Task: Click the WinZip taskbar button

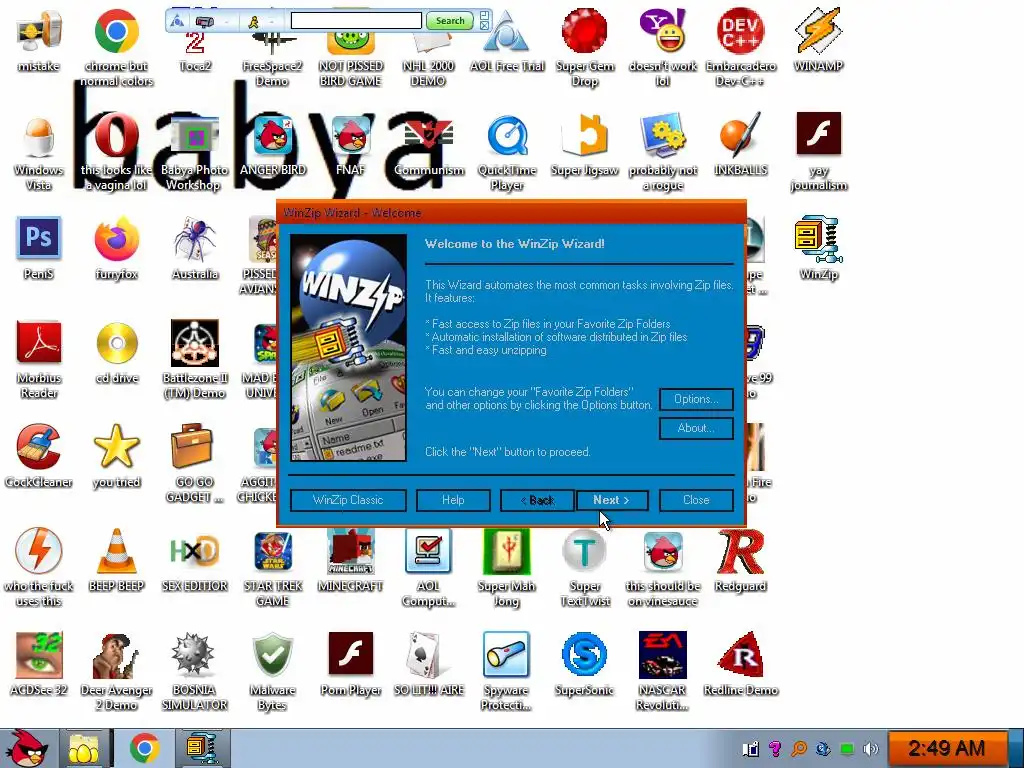Action: tap(202, 748)
